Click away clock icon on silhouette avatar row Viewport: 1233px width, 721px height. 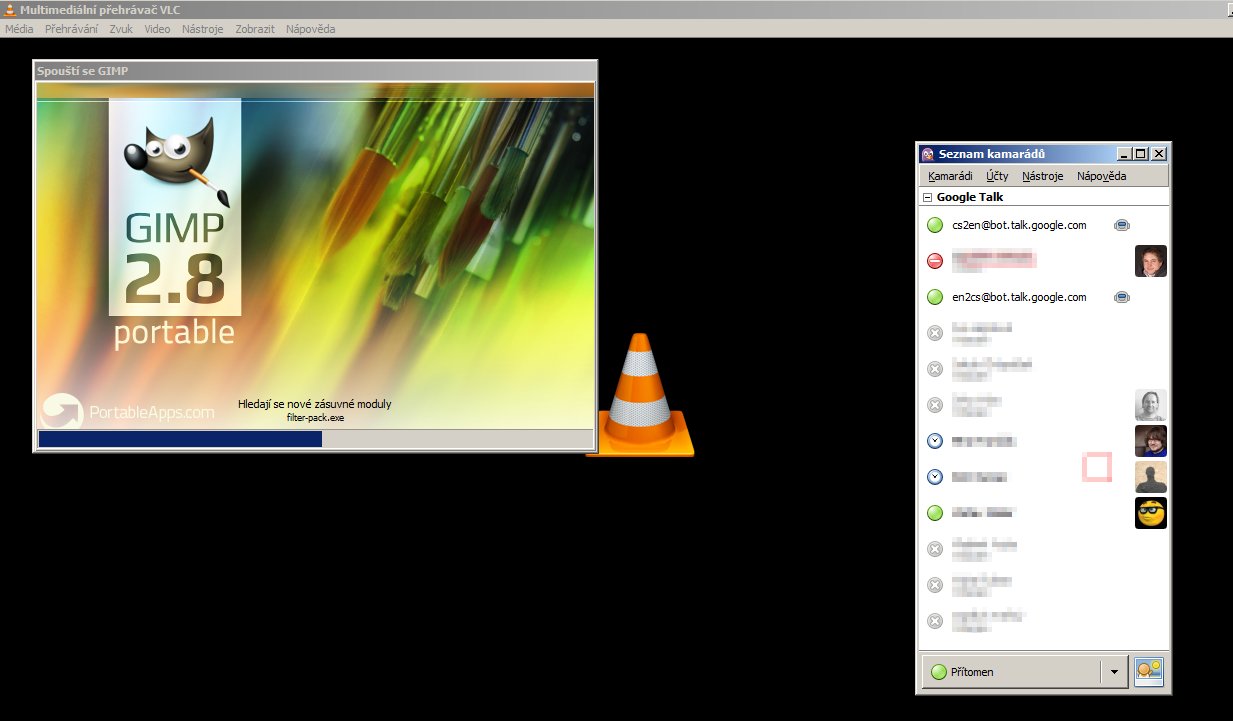pyautogui.click(x=935, y=477)
